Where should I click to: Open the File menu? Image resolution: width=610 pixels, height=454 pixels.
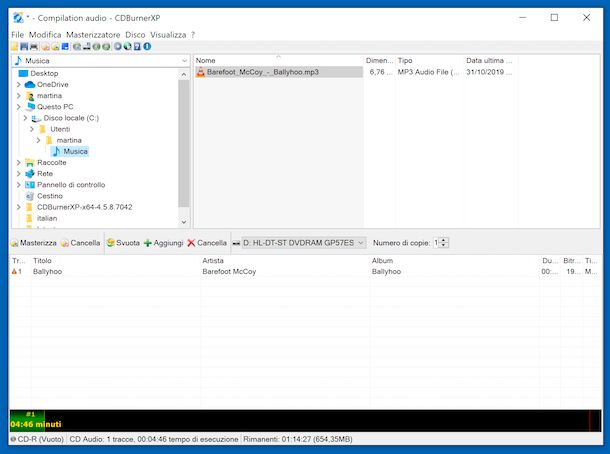tap(18, 35)
